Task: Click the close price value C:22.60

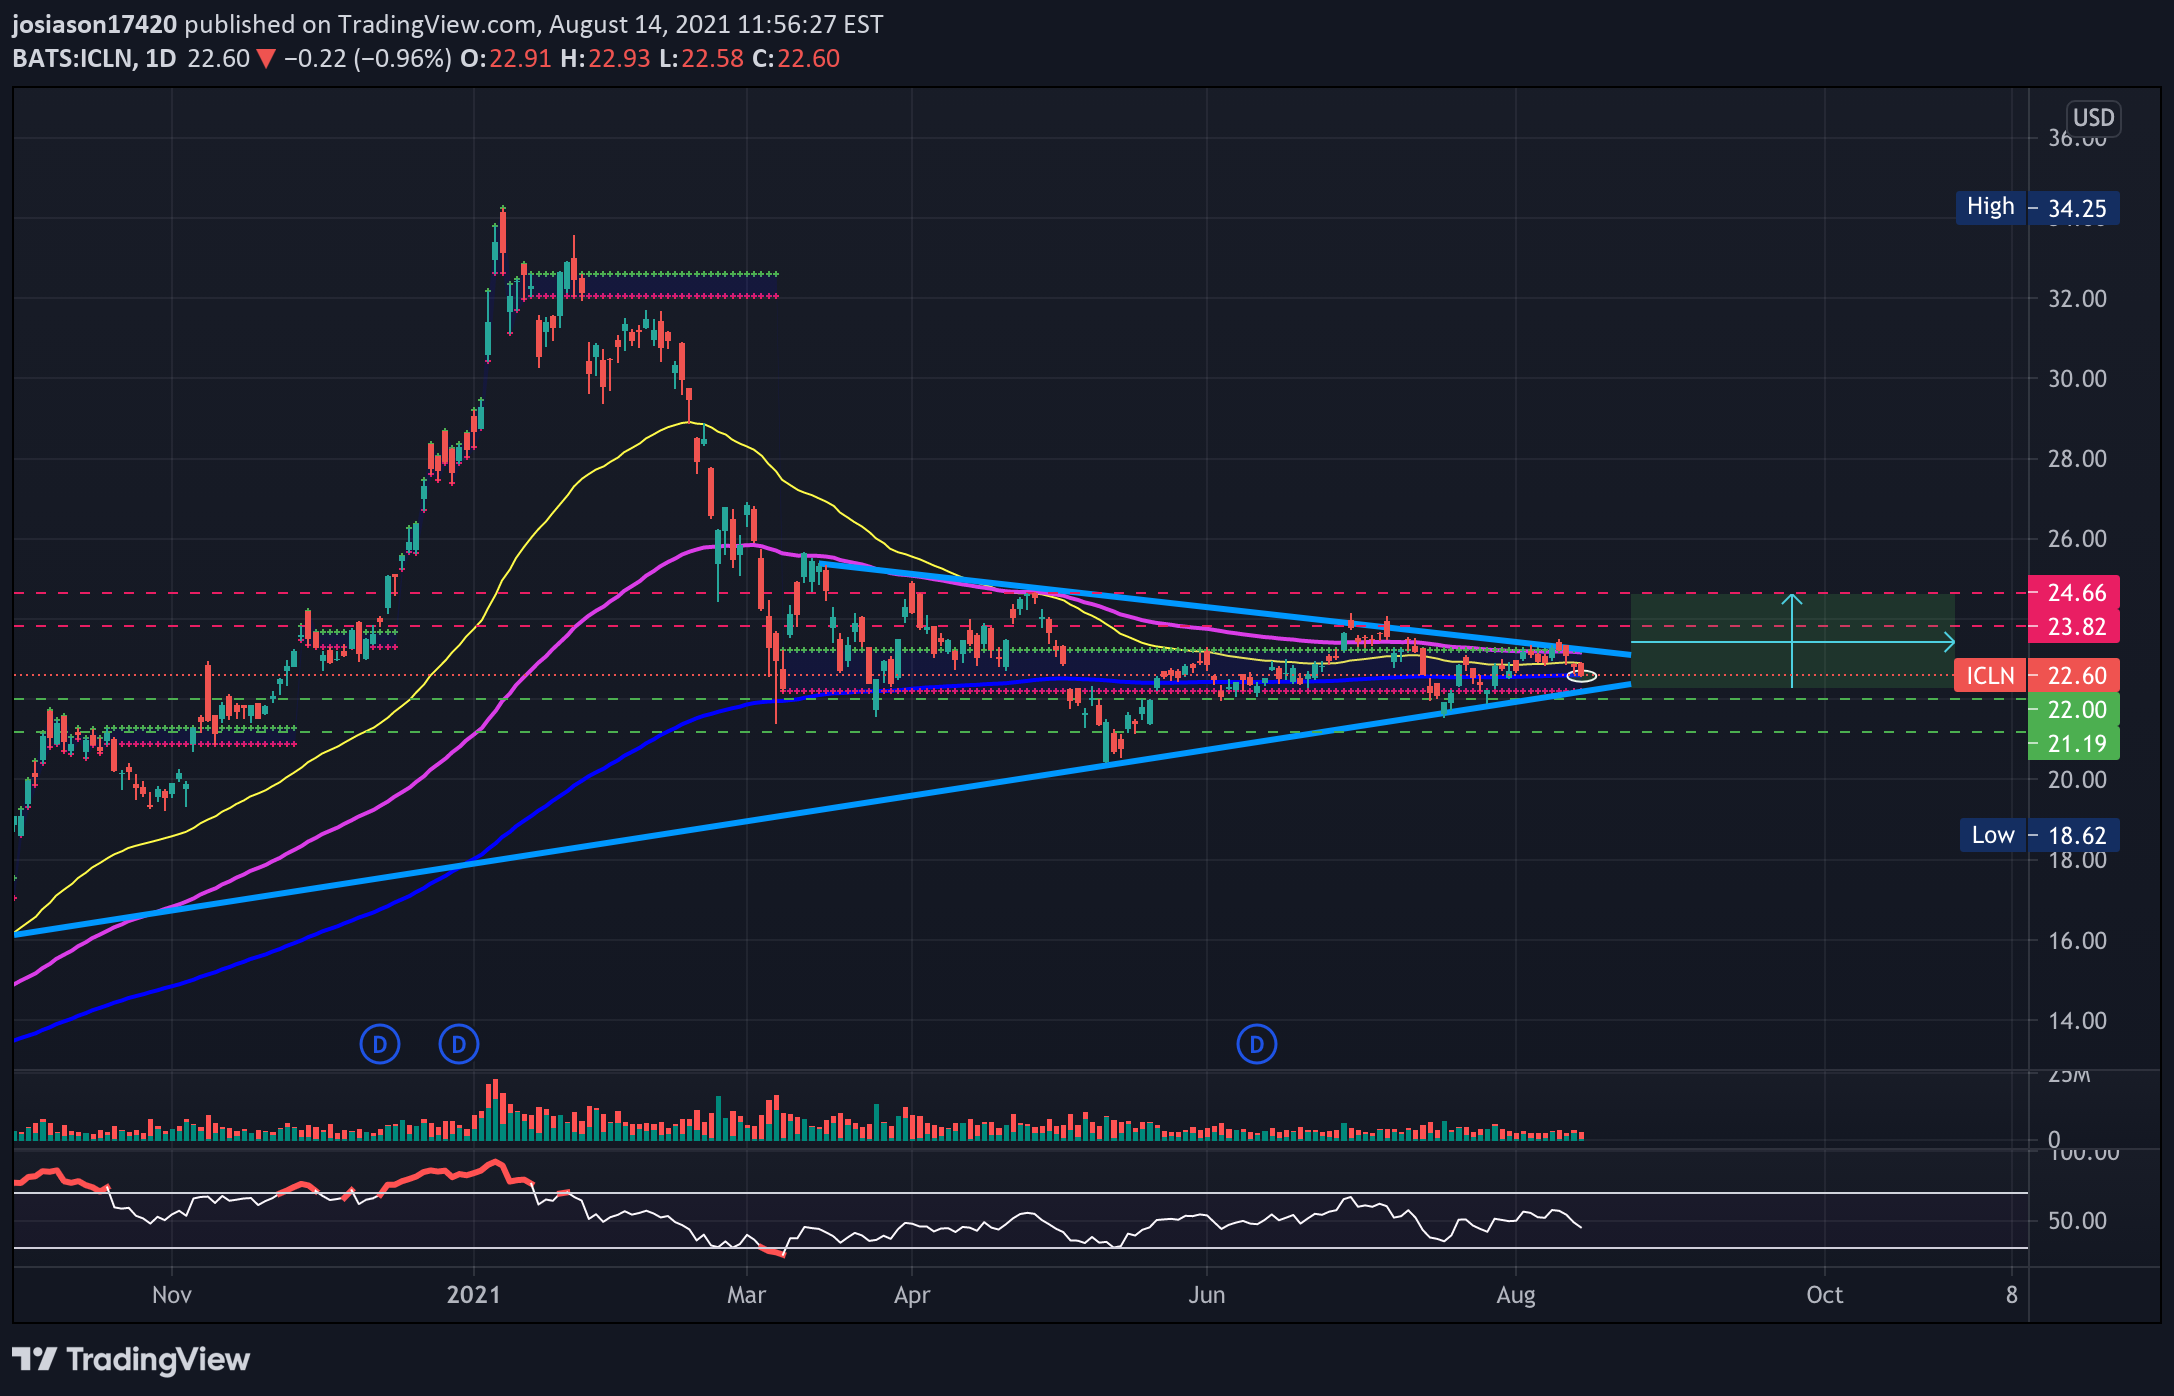Action: pyautogui.click(x=796, y=59)
